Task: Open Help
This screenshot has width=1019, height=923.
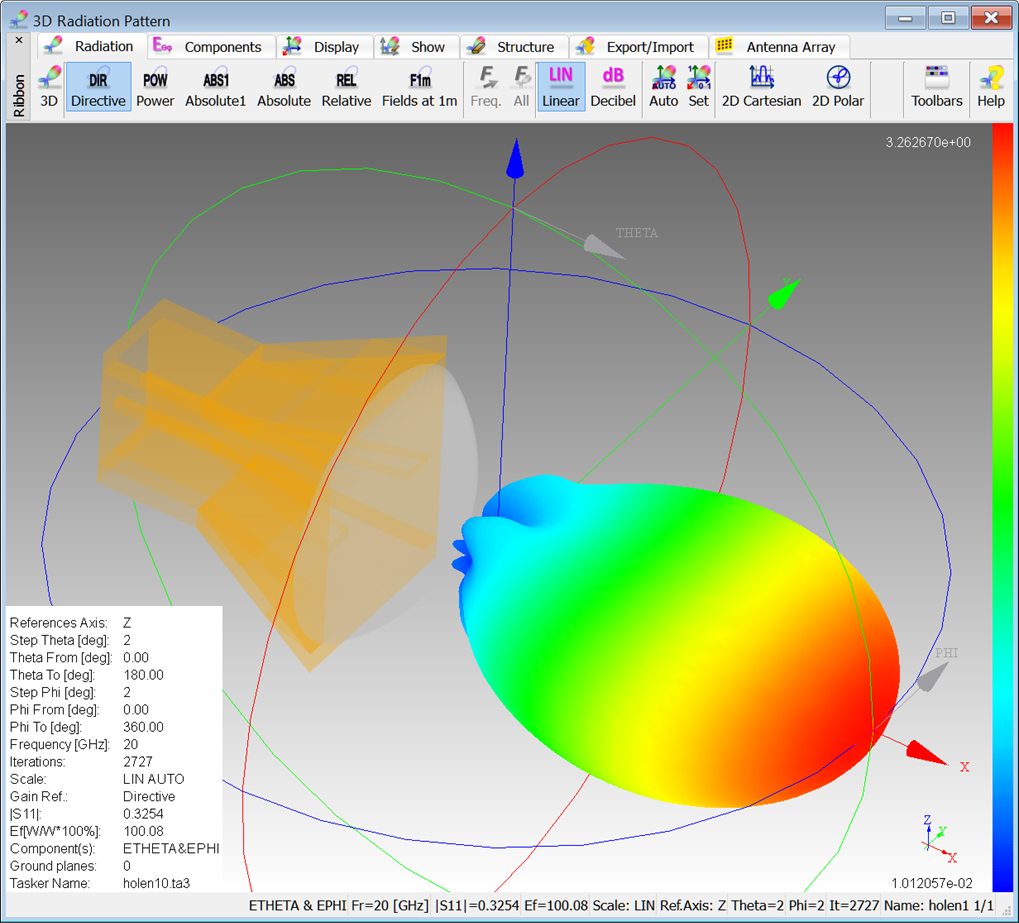Action: pyautogui.click(x=991, y=88)
